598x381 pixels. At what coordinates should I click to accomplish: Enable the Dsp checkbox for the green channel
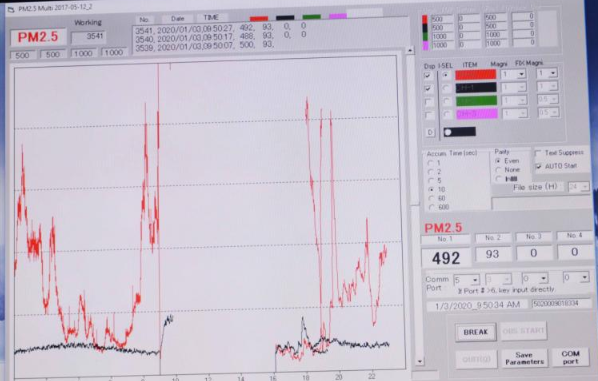429,102
